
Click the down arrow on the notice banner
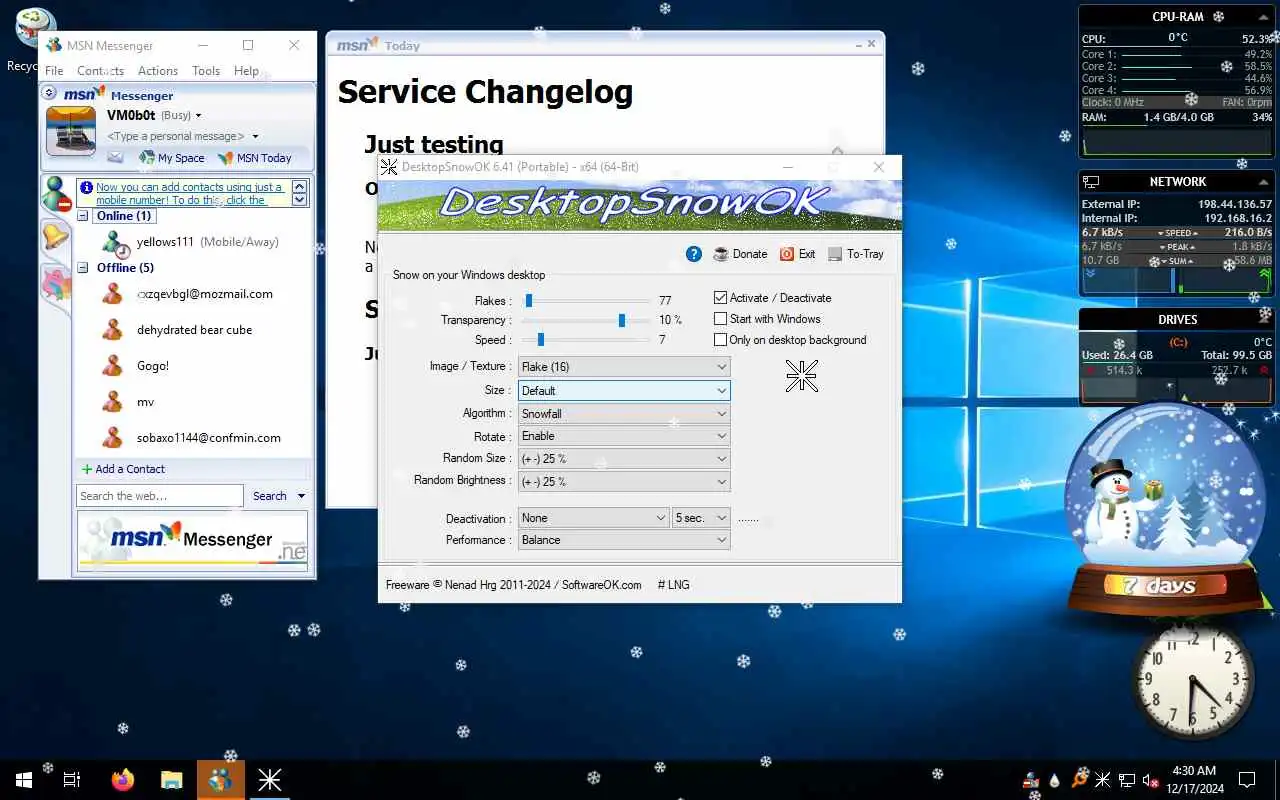[299, 200]
